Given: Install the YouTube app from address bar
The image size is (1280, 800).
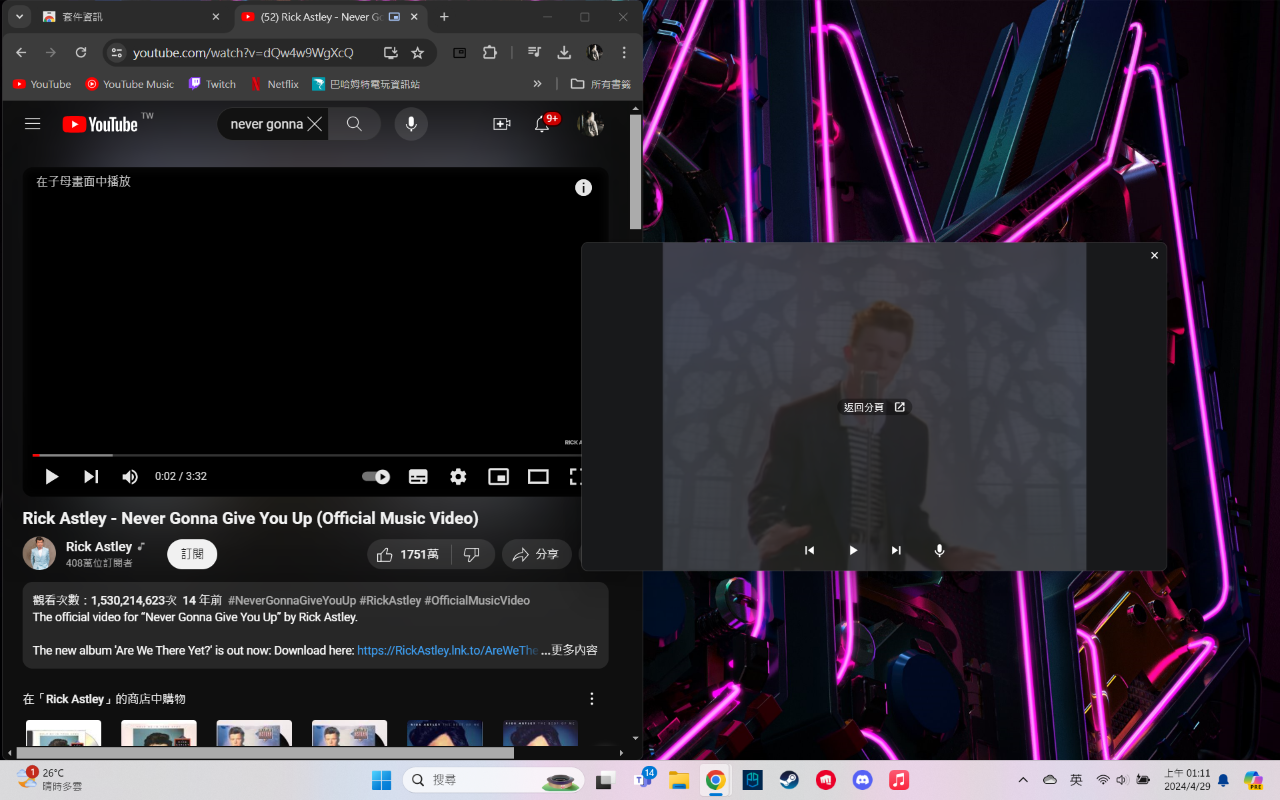Looking at the screenshot, I should (x=391, y=52).
